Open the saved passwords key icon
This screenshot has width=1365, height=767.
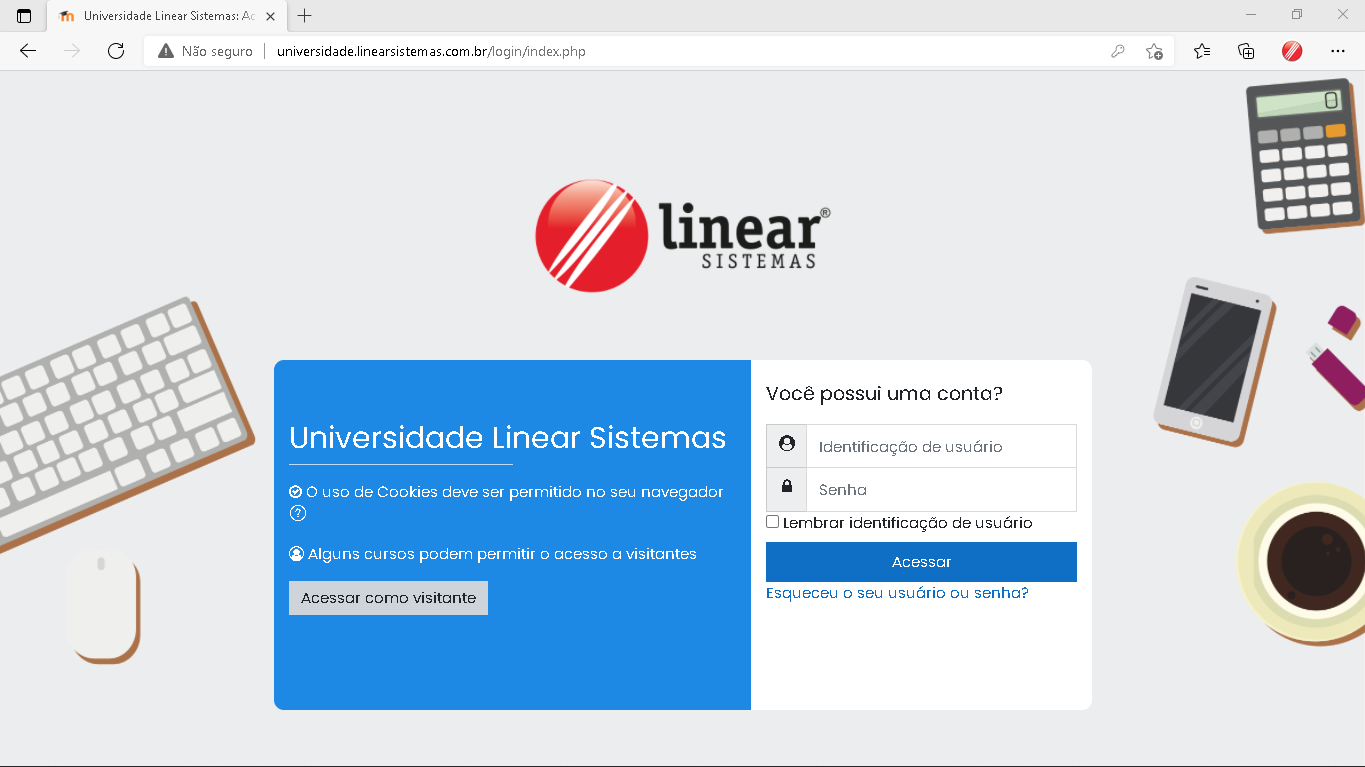coord(1118,51)
